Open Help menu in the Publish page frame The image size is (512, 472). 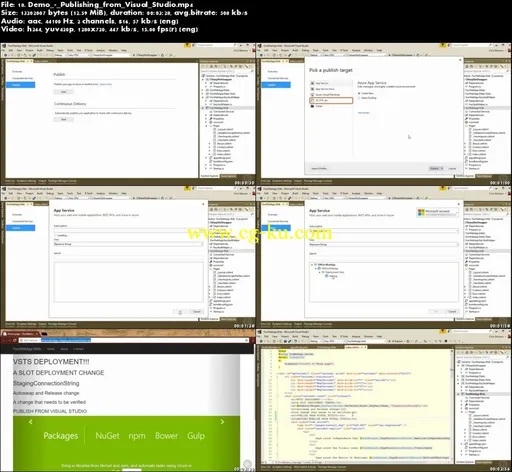(x=124, y=50)
